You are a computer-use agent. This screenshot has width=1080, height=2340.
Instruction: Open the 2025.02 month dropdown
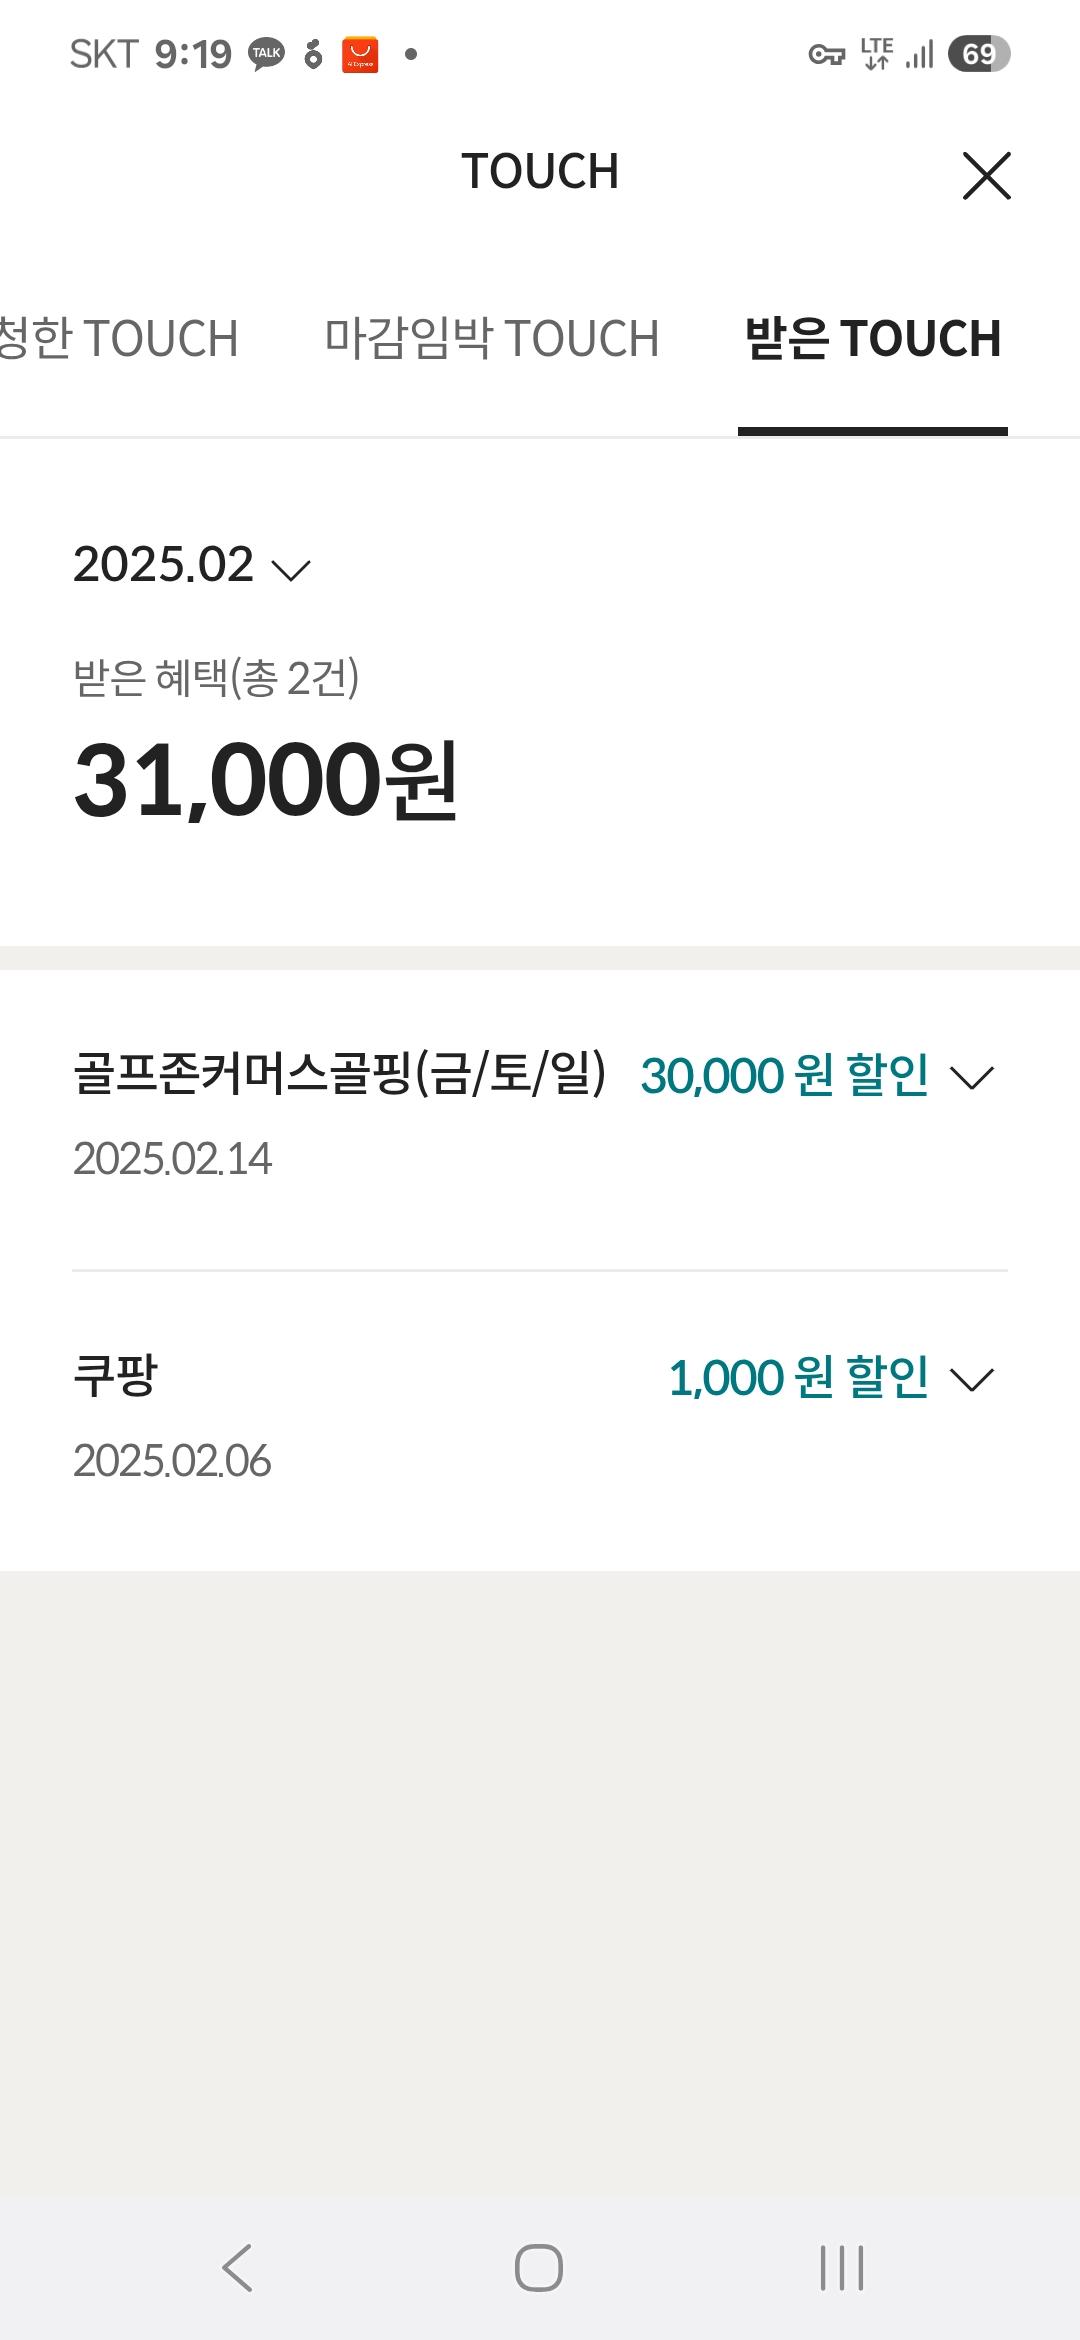click(192, 565)
